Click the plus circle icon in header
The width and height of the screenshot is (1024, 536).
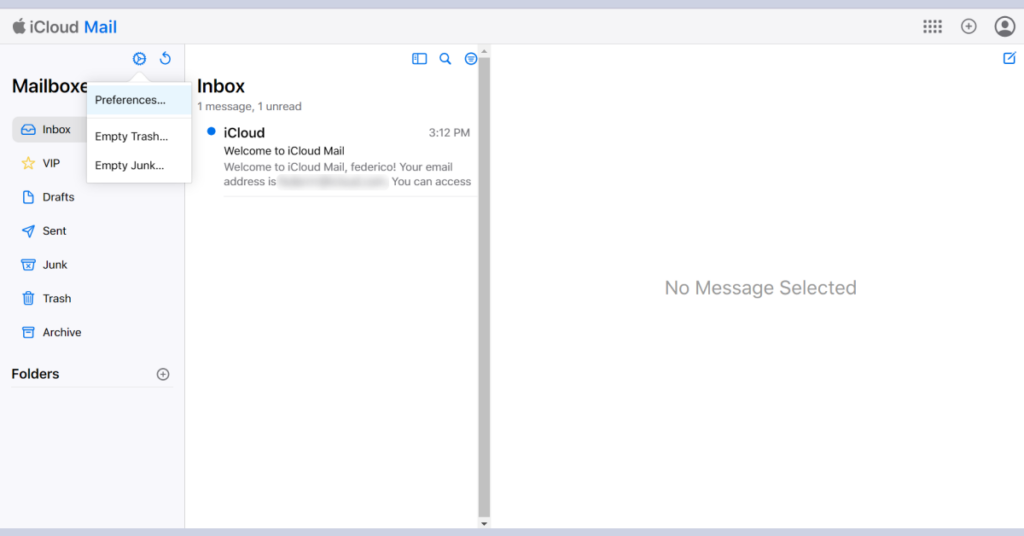point(968,27)
